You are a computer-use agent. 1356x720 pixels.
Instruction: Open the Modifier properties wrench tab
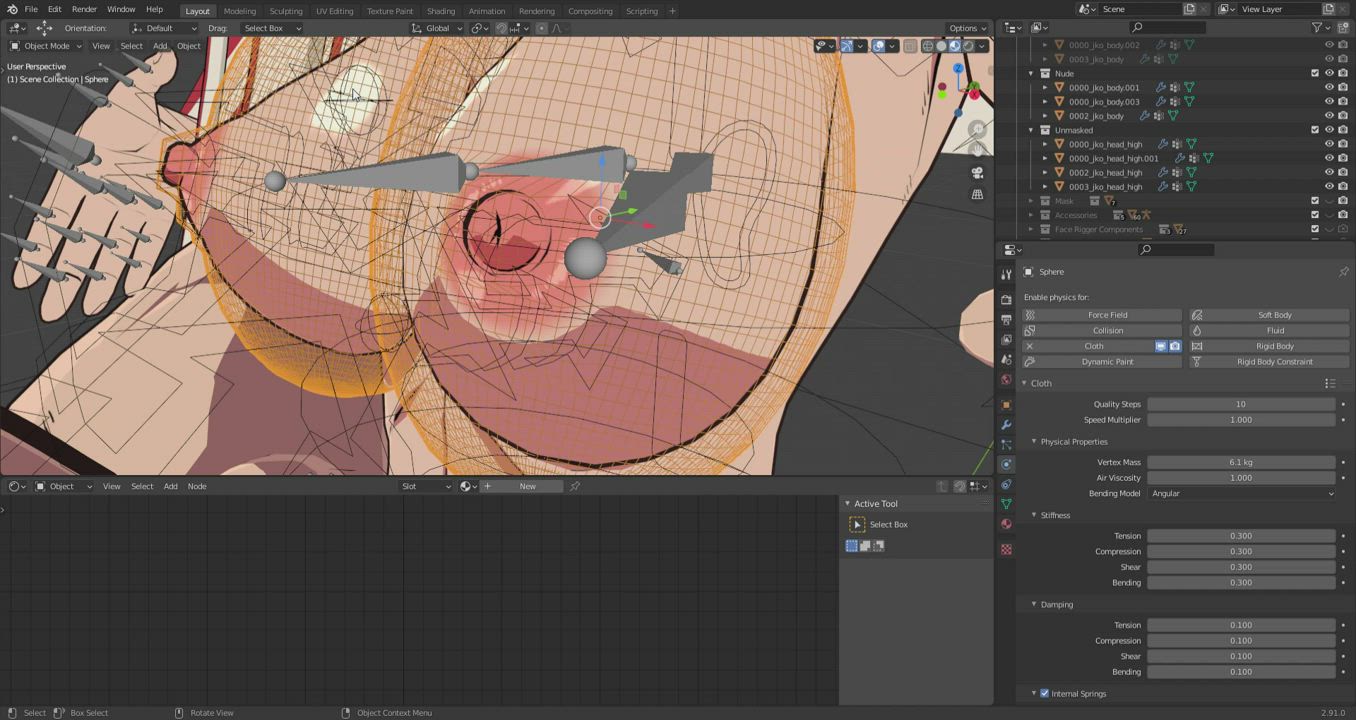[1006, 425]
